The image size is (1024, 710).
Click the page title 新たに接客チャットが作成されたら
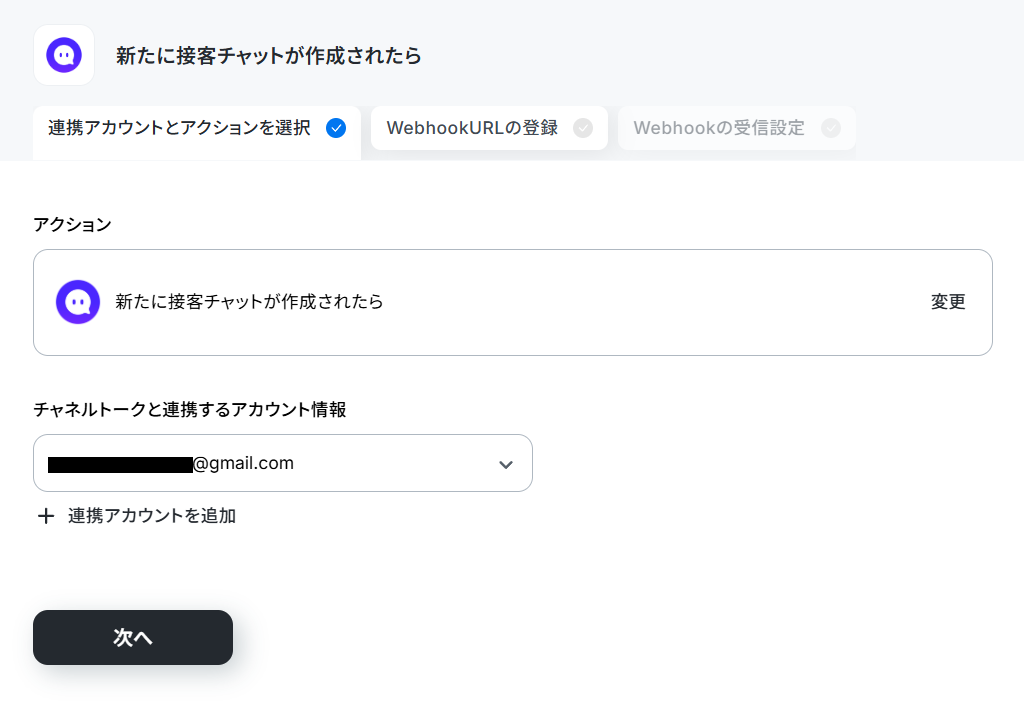(x=268, y=56)
